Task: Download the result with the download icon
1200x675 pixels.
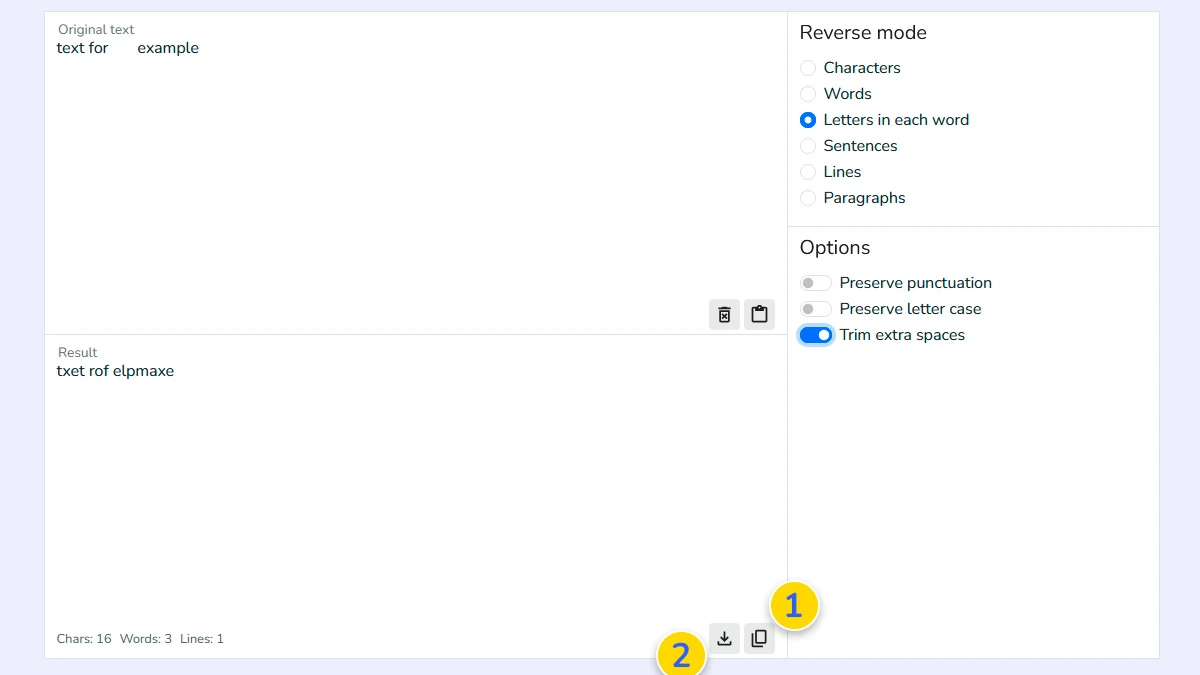Action: pyautogui.click(x=723, y=638)
